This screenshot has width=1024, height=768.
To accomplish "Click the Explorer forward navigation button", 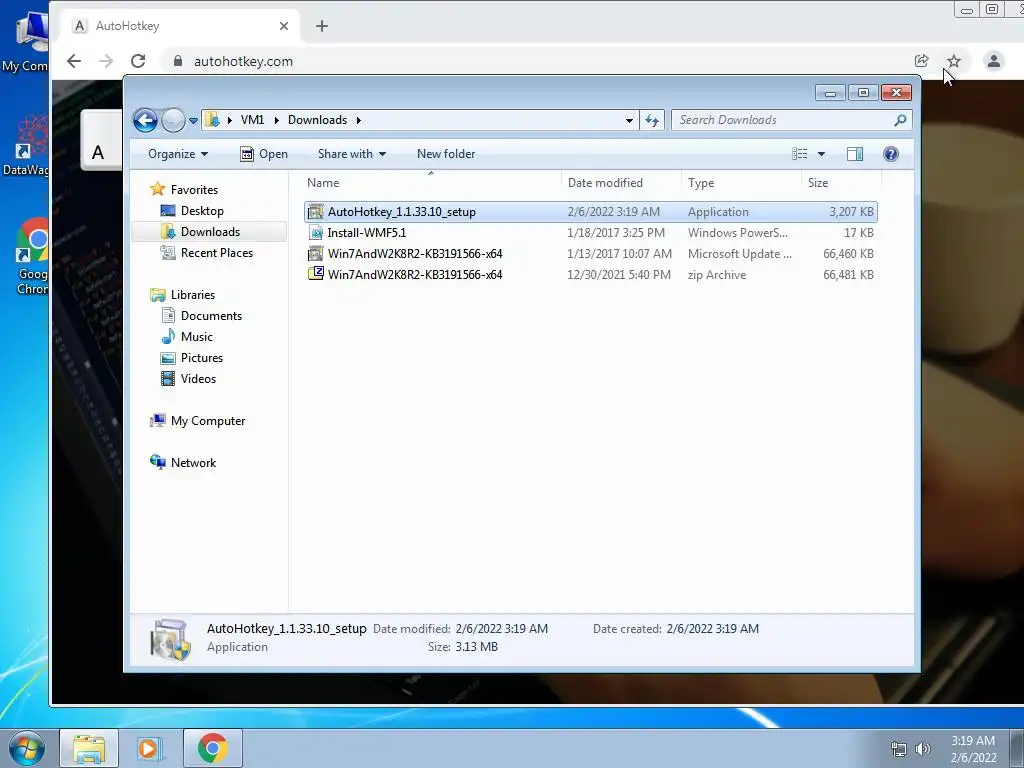I will [173, 120].
